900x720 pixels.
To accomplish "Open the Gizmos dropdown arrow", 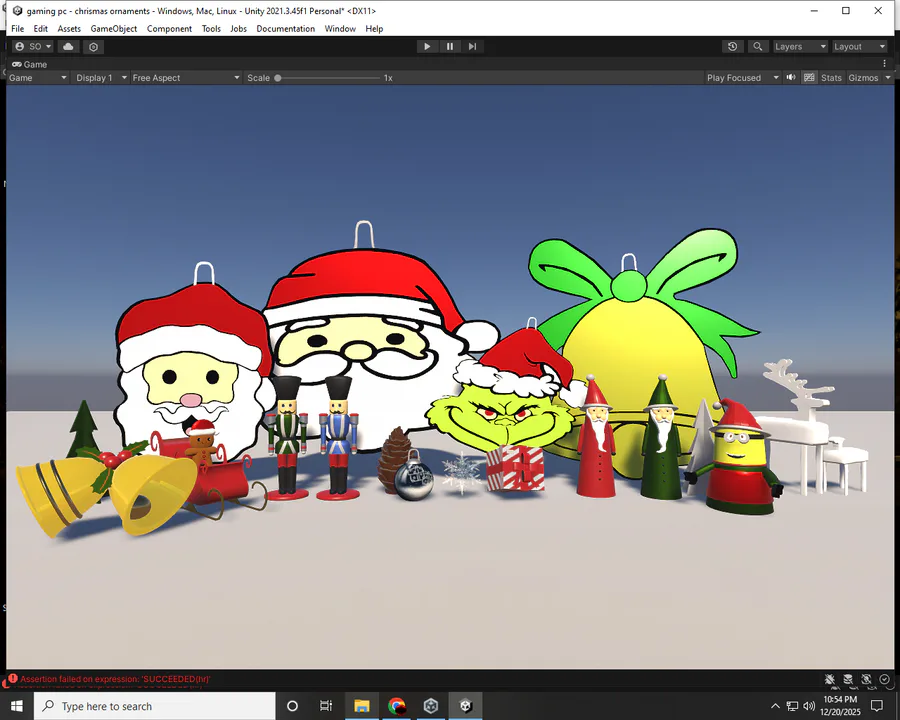I will point(888,78).
